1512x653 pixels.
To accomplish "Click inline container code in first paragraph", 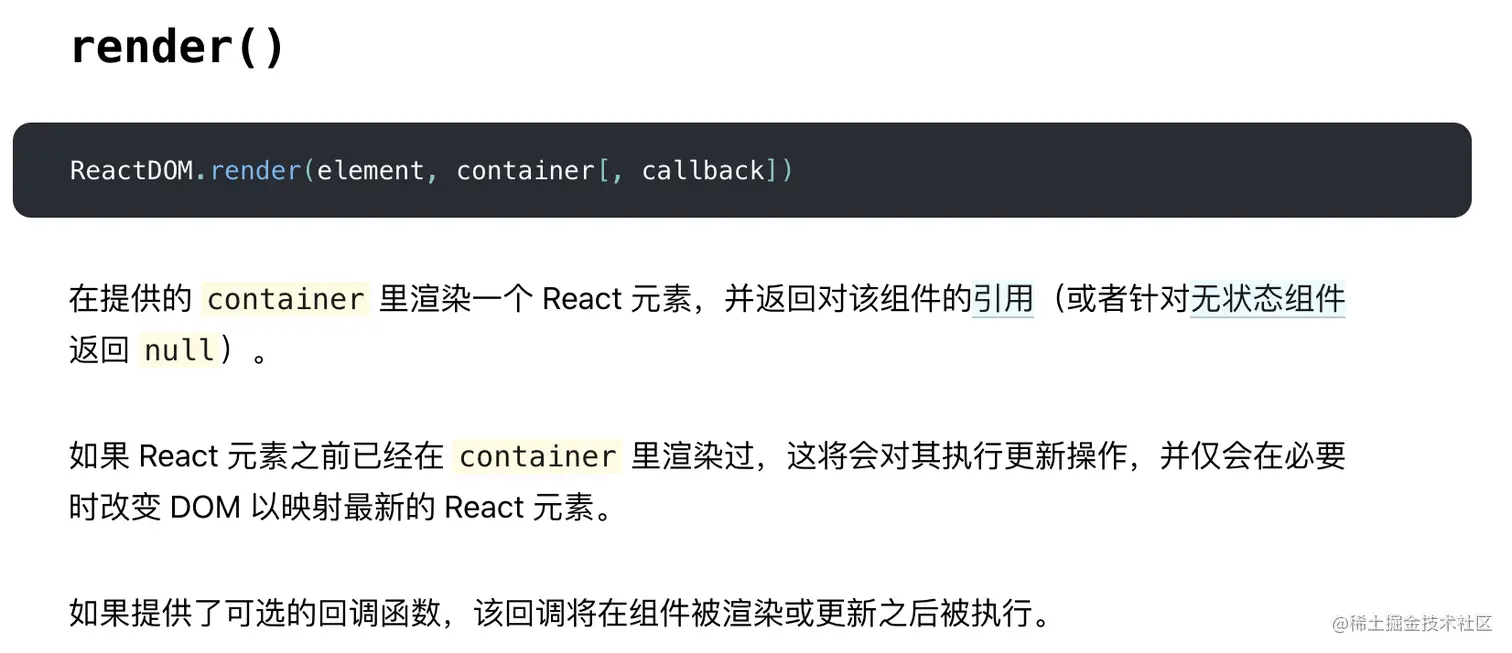I will [x=286, y=299].
